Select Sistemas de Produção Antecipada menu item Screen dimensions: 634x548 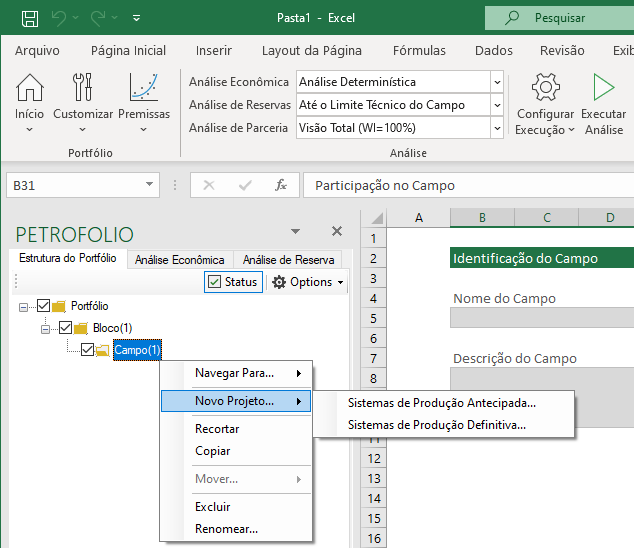click(x=441, y=403)
